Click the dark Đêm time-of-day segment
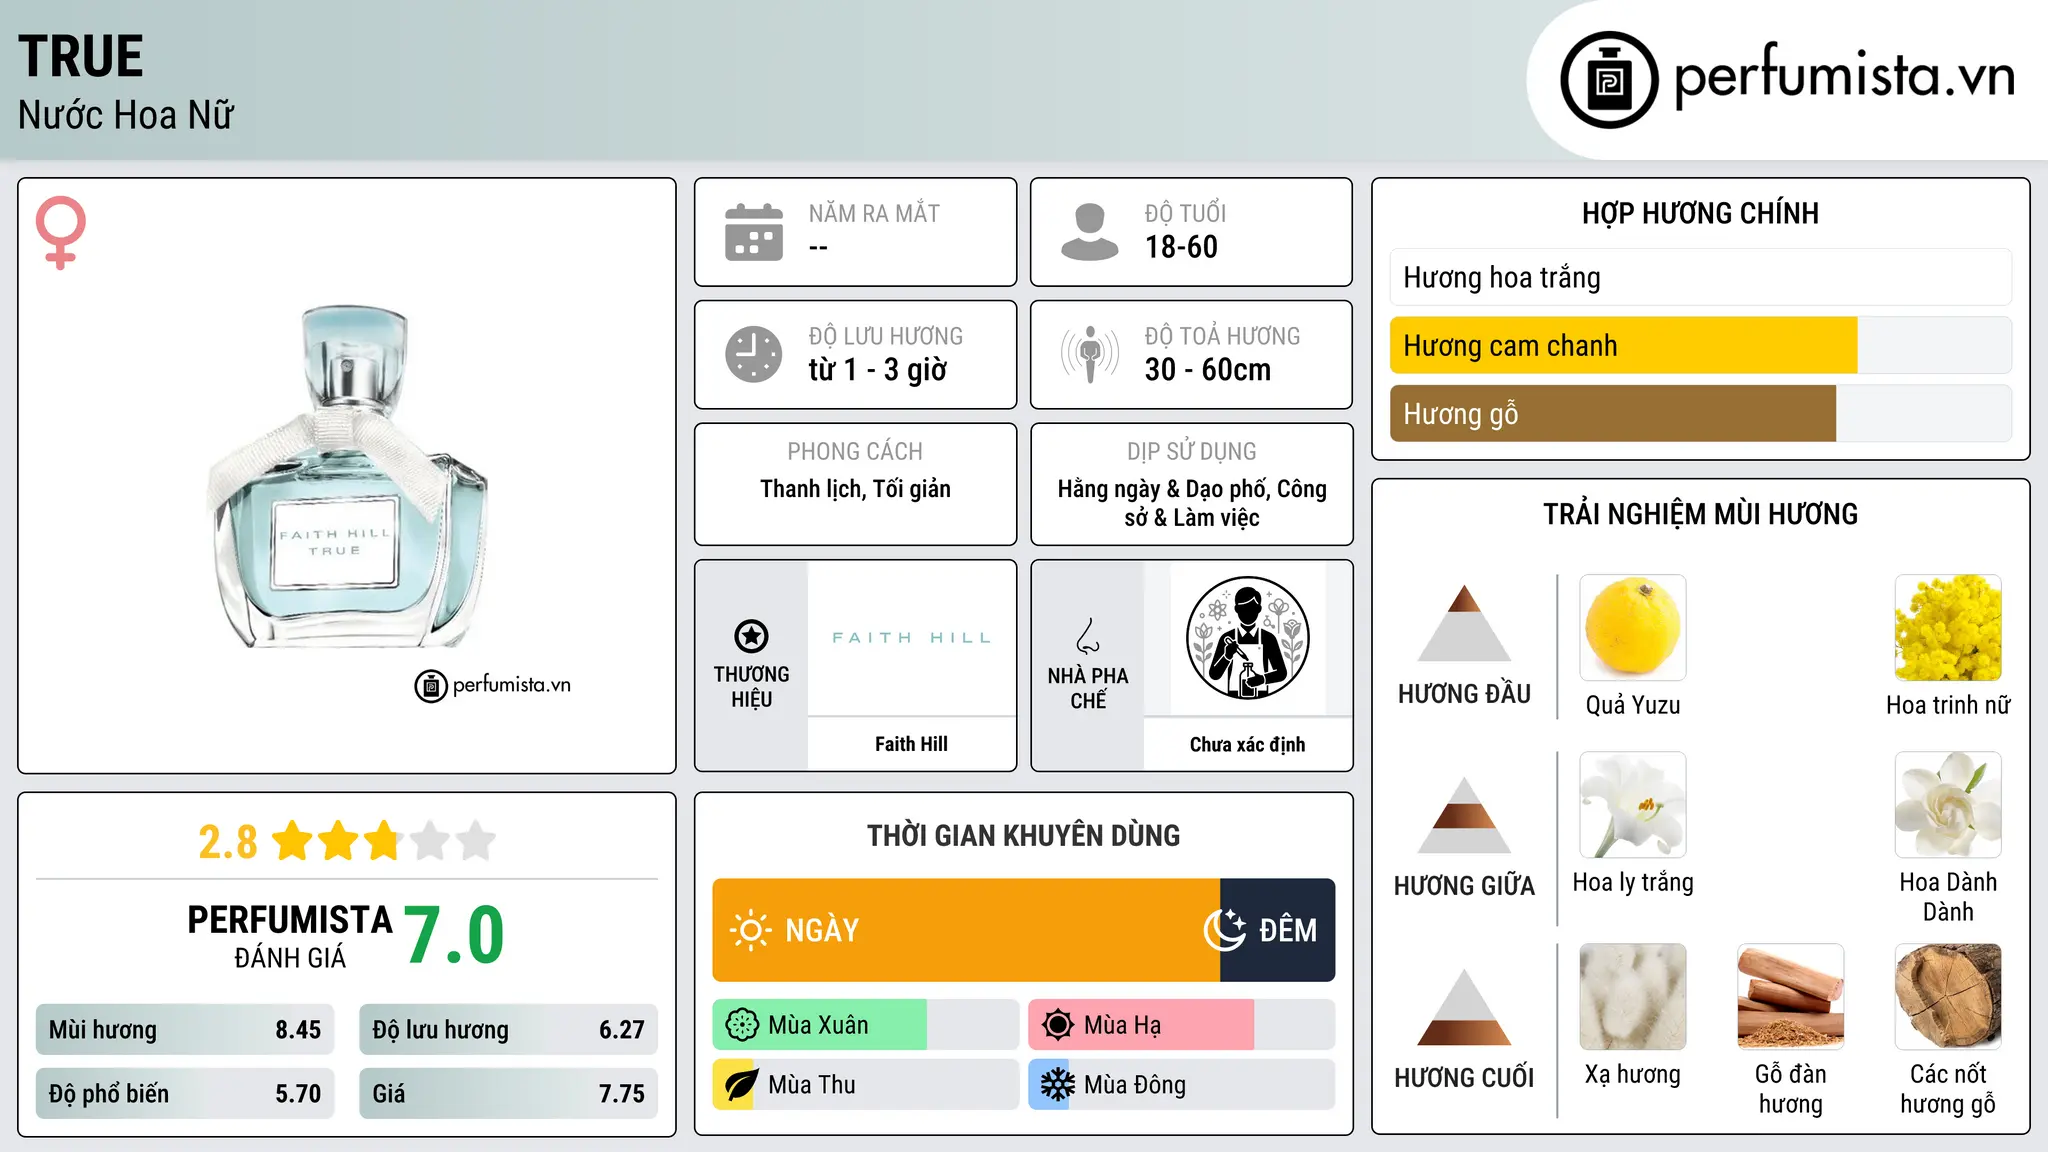 [1278, 930]
